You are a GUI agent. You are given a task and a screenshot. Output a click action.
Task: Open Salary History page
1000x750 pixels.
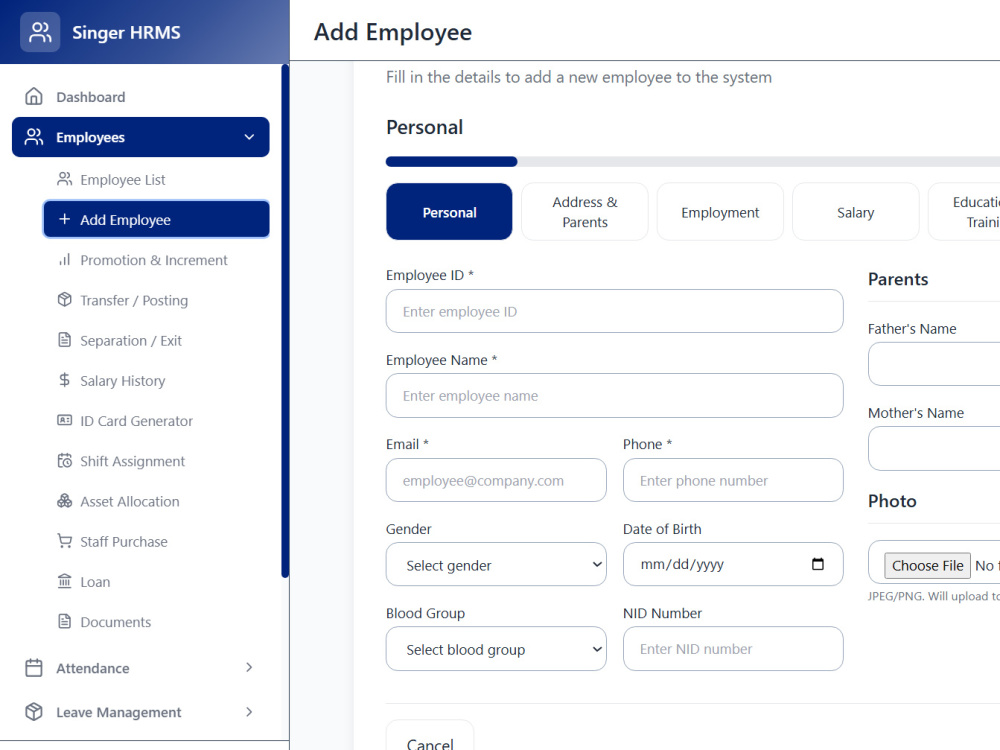[x=156, y=381]
